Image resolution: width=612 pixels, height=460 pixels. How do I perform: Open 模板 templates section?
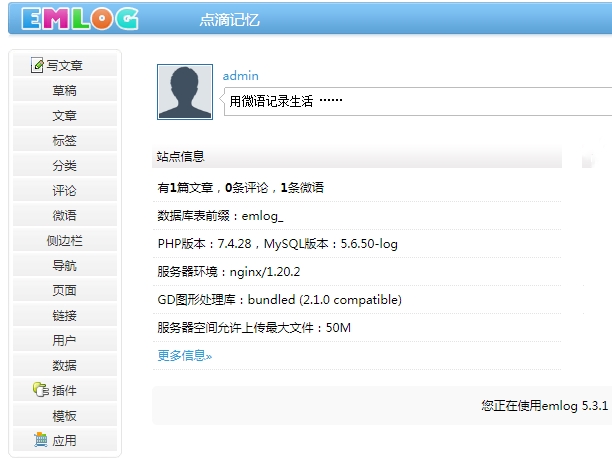[65, 416]
